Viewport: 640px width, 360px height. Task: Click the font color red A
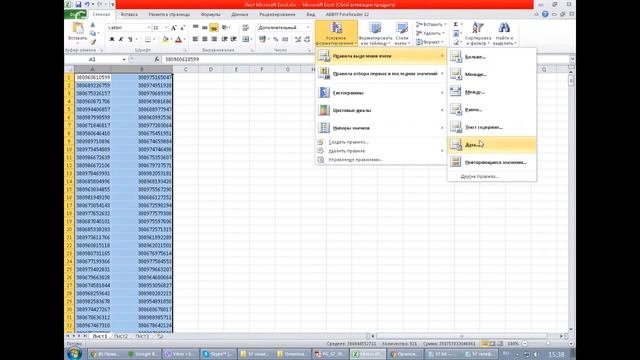(178, 39)
